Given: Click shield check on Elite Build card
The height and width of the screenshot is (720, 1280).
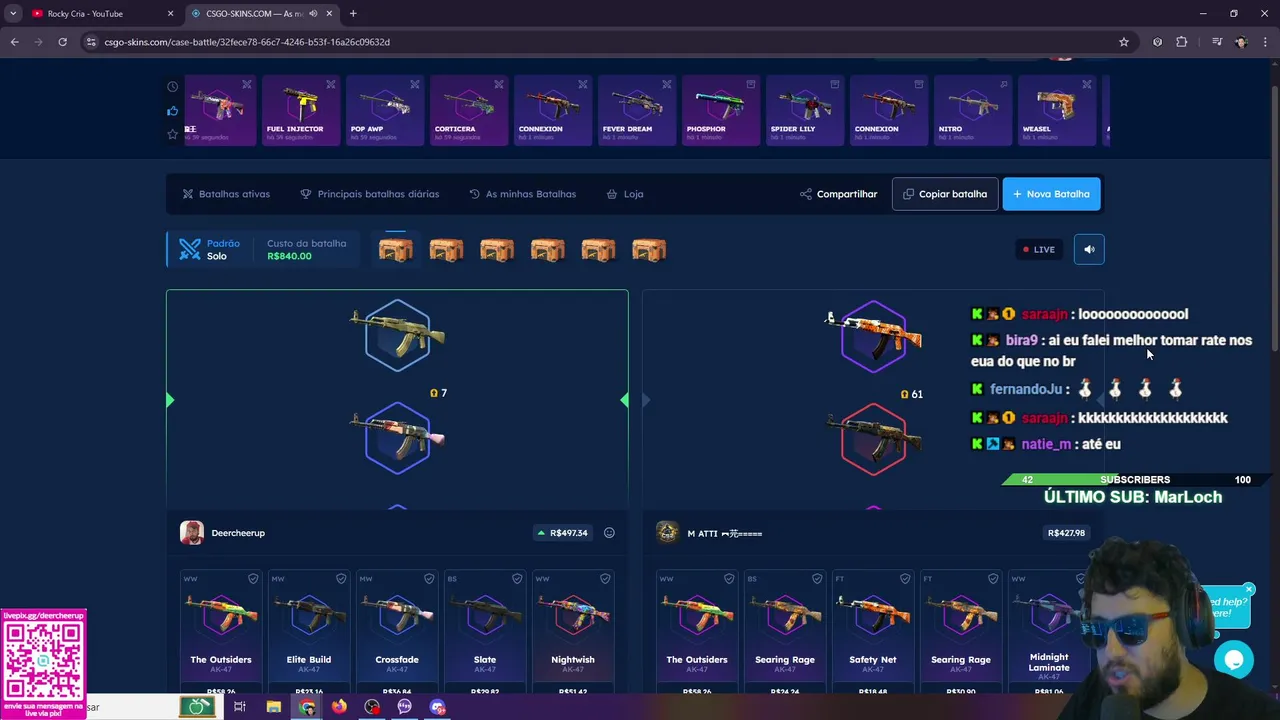Looking at the screenshot, I should pos(341,578).
